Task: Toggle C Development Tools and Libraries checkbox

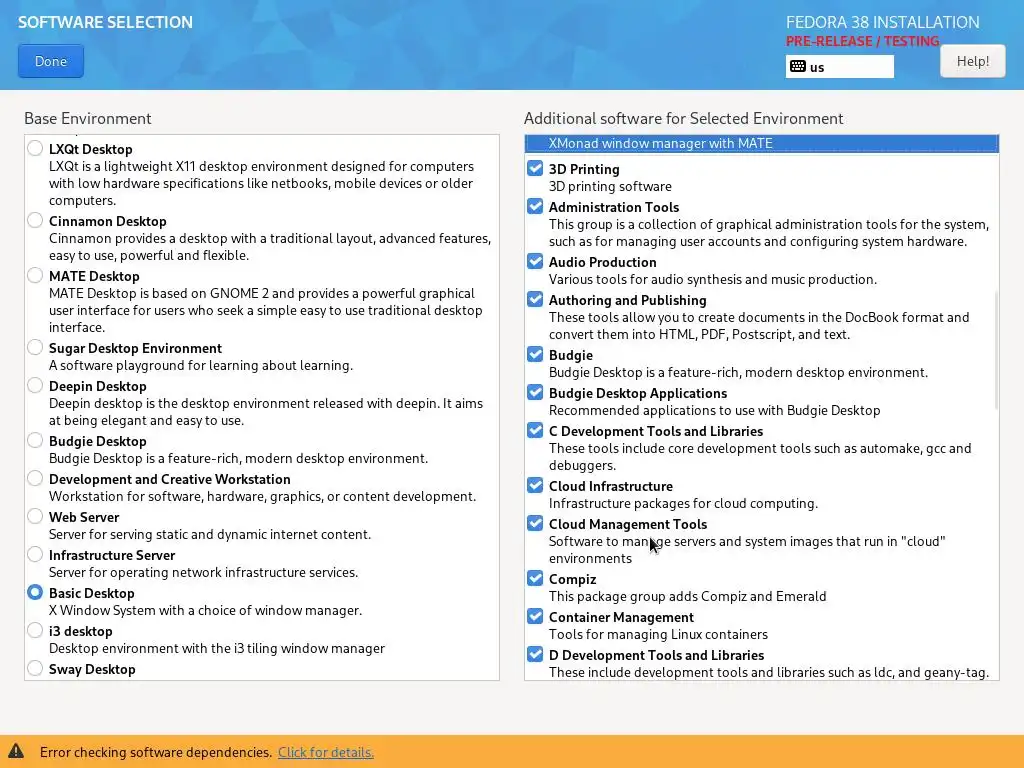Action: (x=535, y=430)
